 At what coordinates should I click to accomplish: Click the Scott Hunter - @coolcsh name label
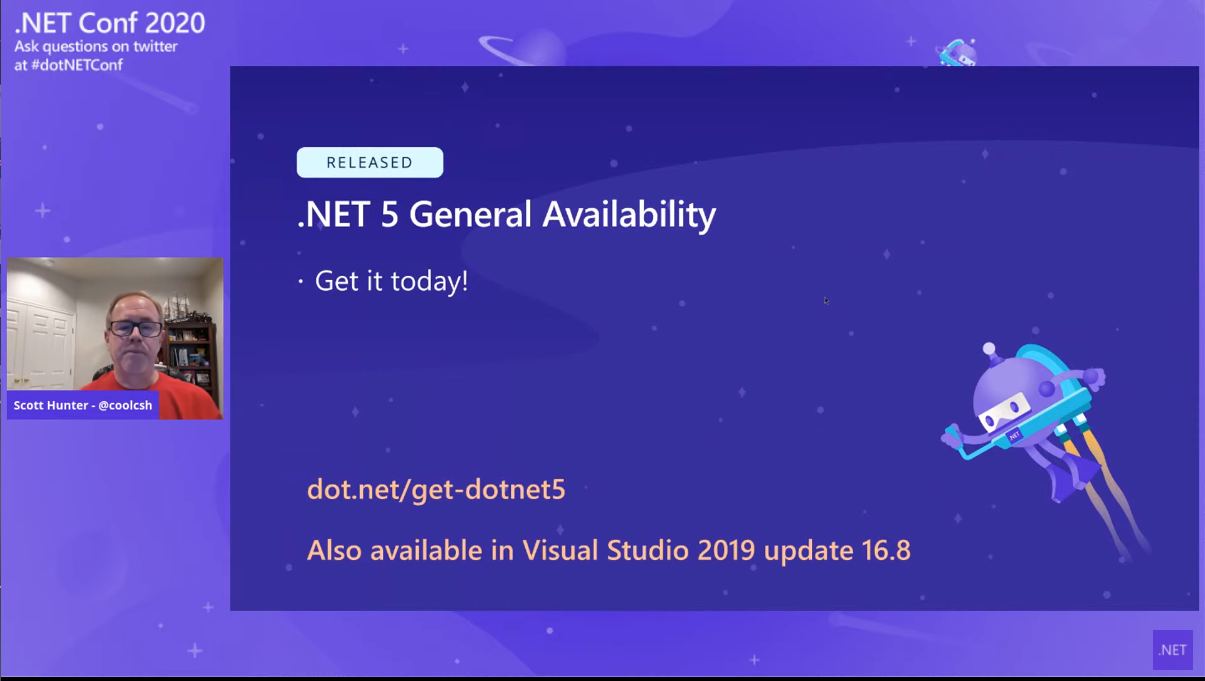click(x=83, y=405)
